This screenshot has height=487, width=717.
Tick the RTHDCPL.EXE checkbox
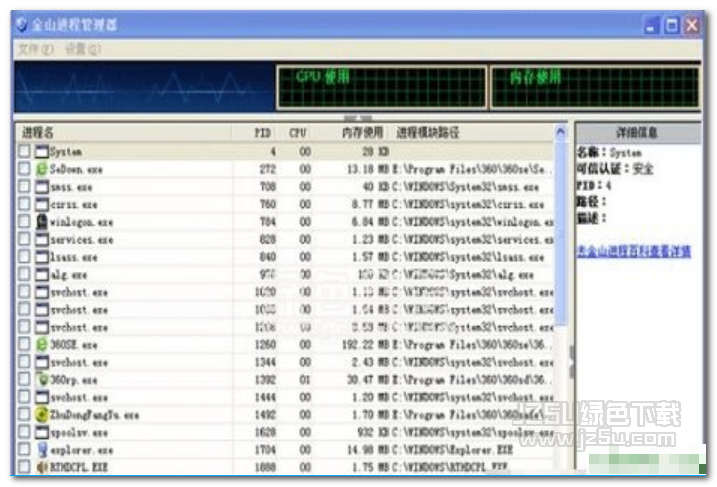24,466
